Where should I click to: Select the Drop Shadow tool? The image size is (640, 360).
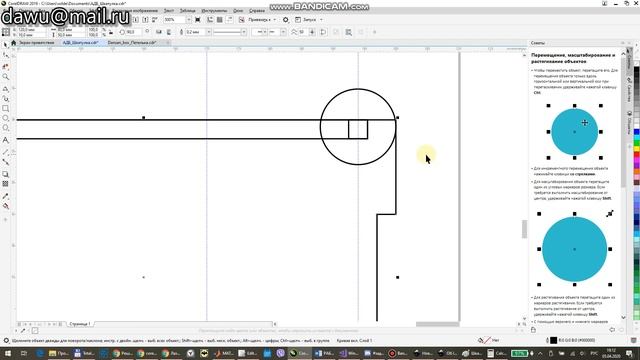click(x=5, y=174)
